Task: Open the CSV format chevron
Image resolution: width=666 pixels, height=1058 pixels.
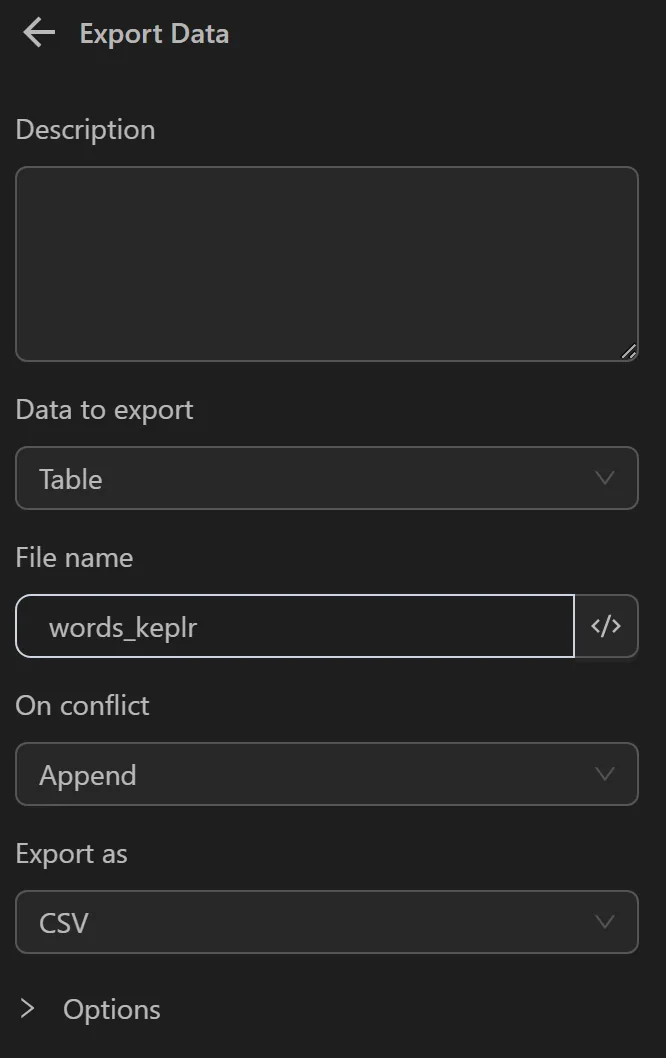Action: [604, 922]
